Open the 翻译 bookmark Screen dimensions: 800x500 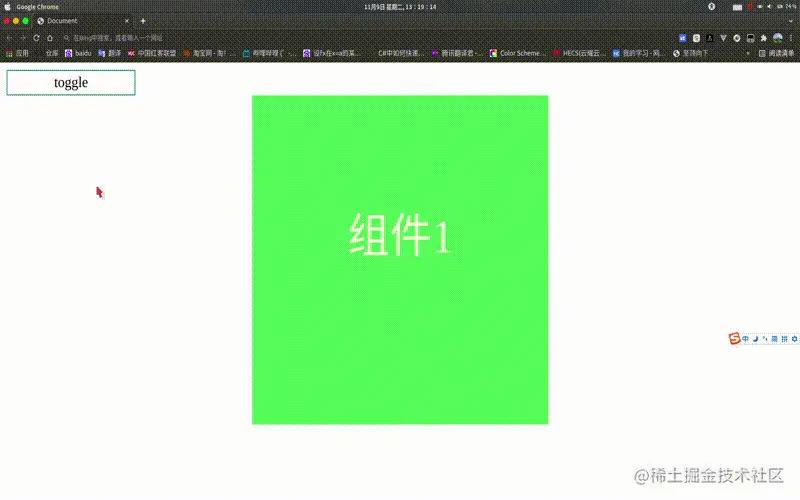click(110, 53)
